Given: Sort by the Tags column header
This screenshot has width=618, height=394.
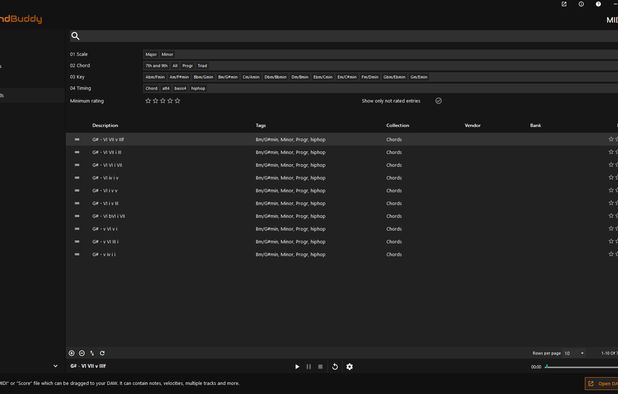Looking at the screenshot, I should [x=261, y=125].
